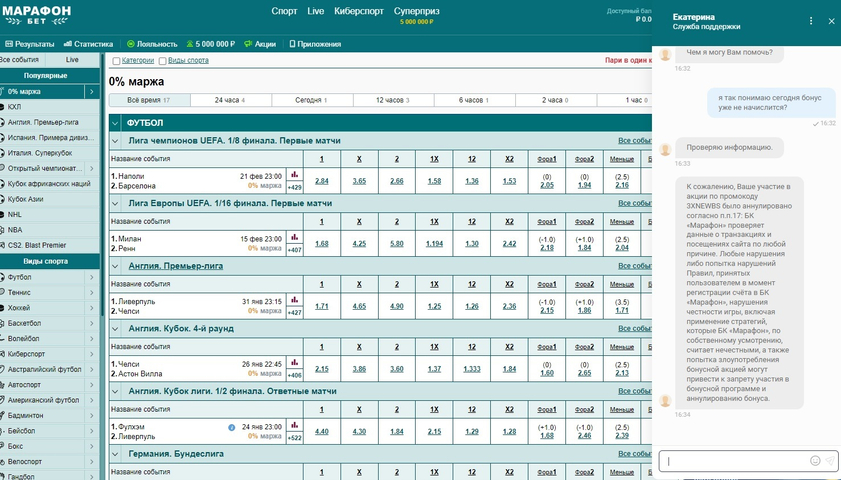Viewport: 841px width, 480px height.
Task: Click the send message arrow icon
Action: click(830, 461)
